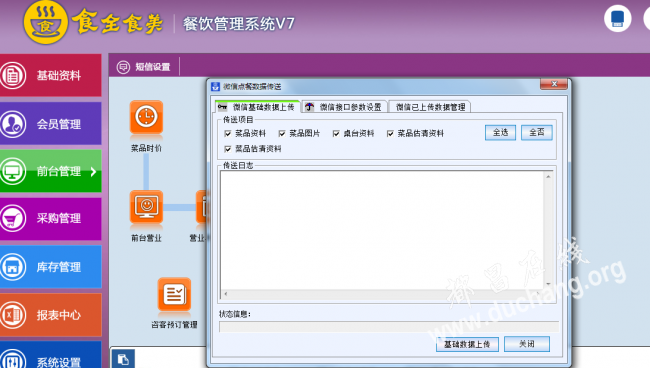650x368 pixels.
Task: Select 前台管理 sidebar item
Action: coord(51,171)
